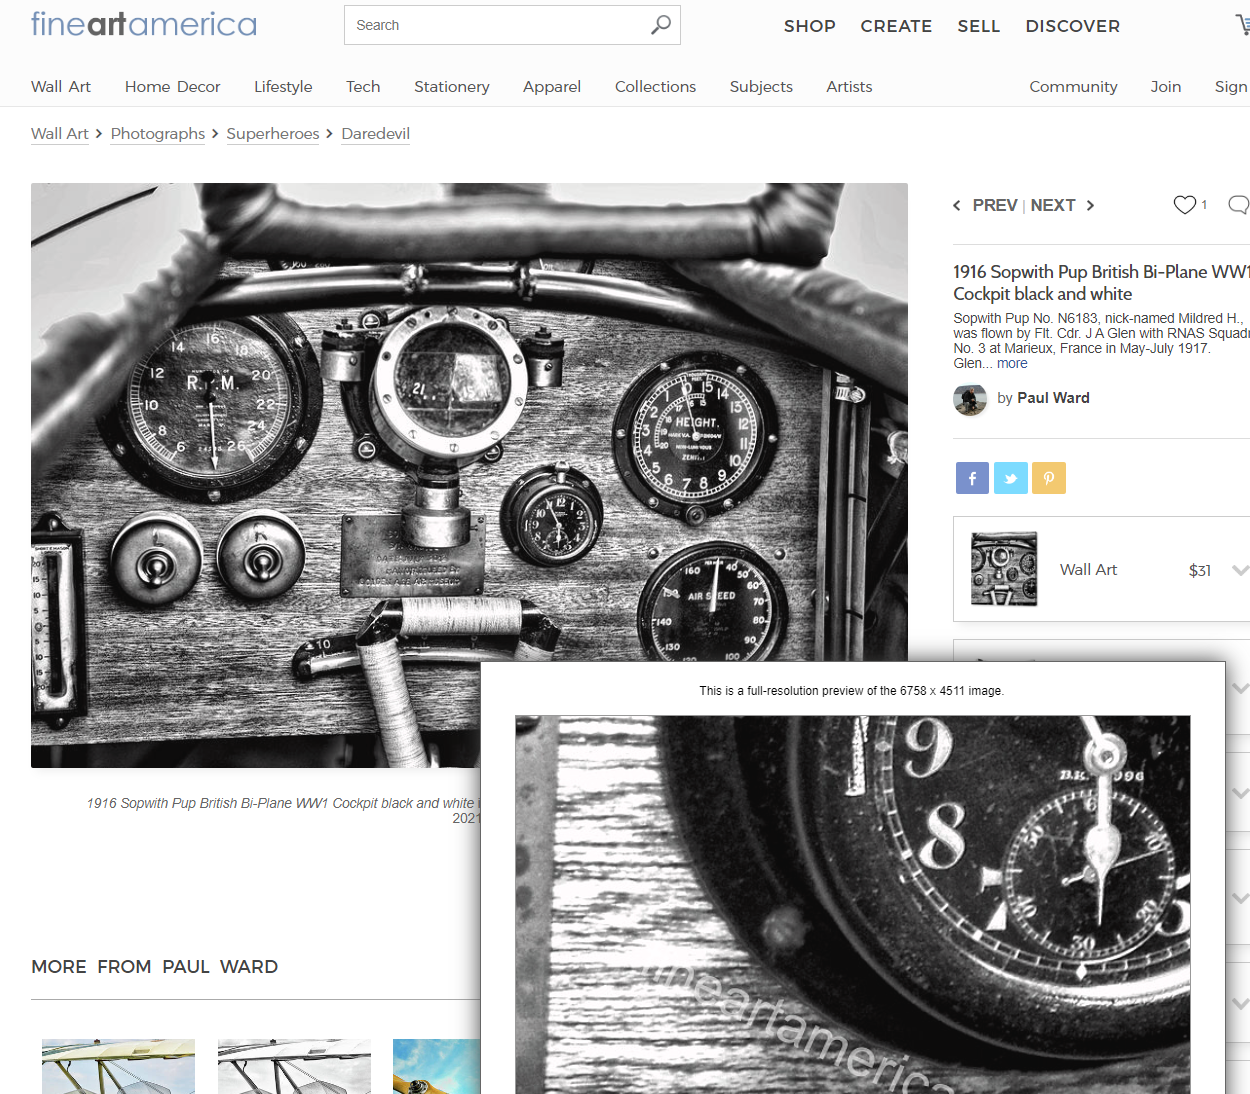Click the heart favorite icon
1250x1094 pixels.
[1184, 205]
